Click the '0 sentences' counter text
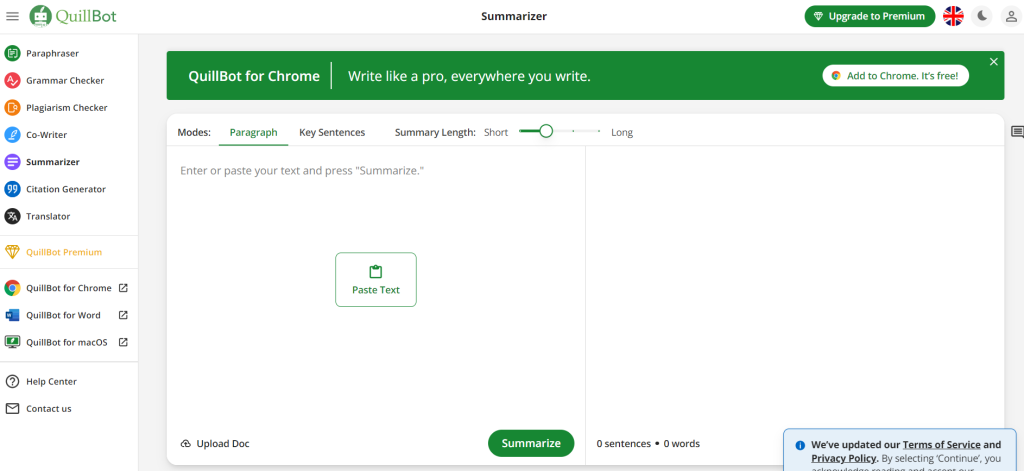This screenshot has width=1024, height=471. point(624,444)
